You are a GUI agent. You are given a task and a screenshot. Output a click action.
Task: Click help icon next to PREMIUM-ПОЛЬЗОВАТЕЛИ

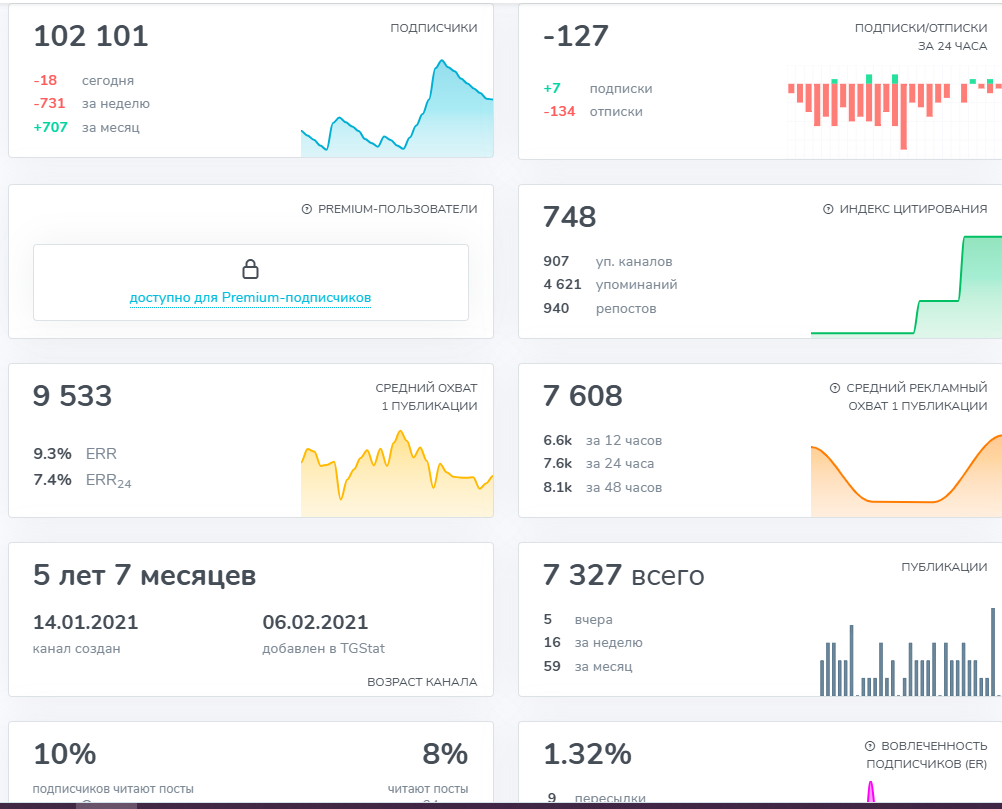coord(307,209)
